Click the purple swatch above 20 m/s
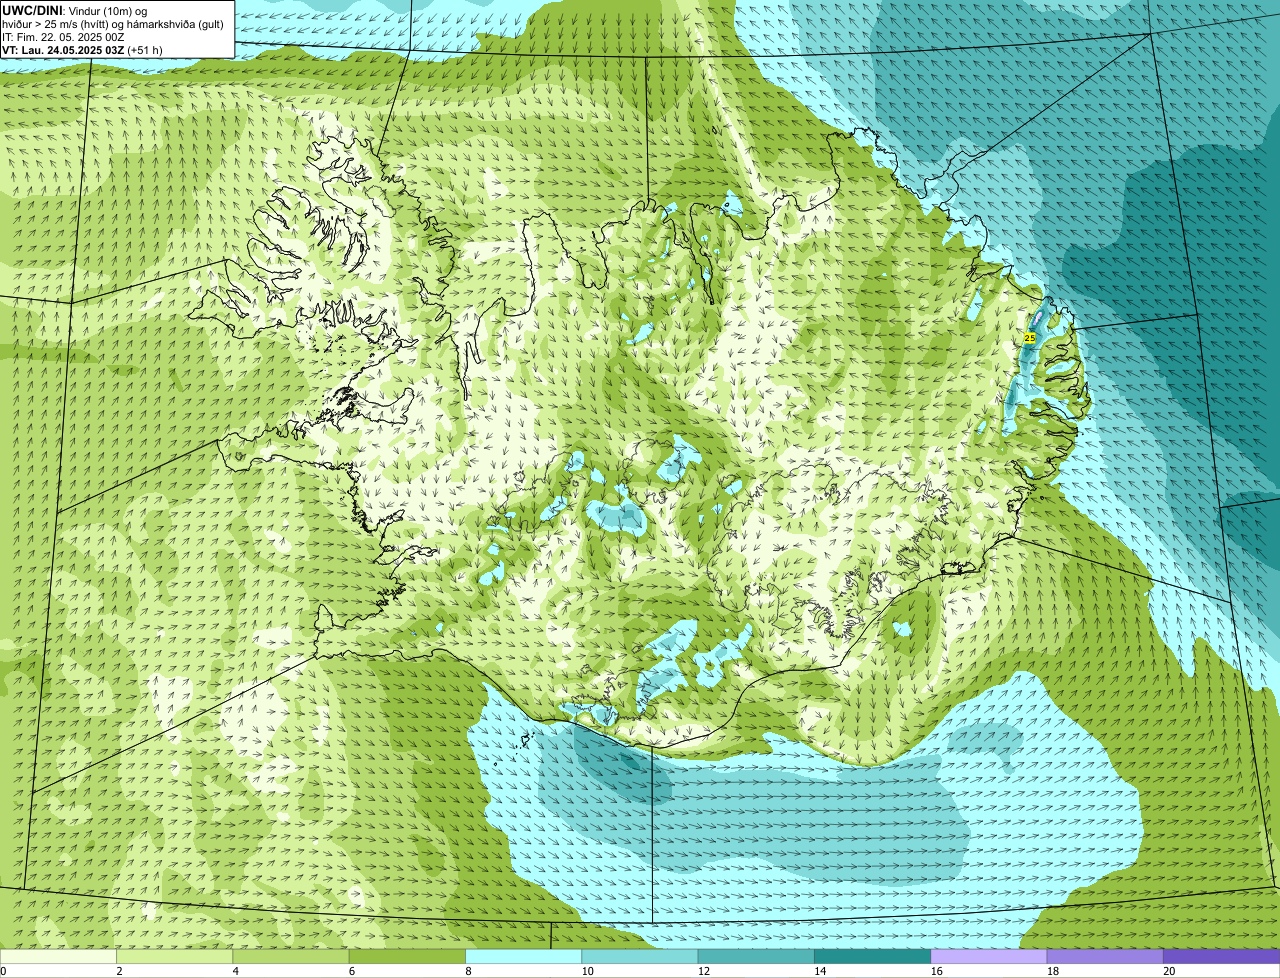The image size is (1280, 978). pyautogui.click(x=1221, y=956)
